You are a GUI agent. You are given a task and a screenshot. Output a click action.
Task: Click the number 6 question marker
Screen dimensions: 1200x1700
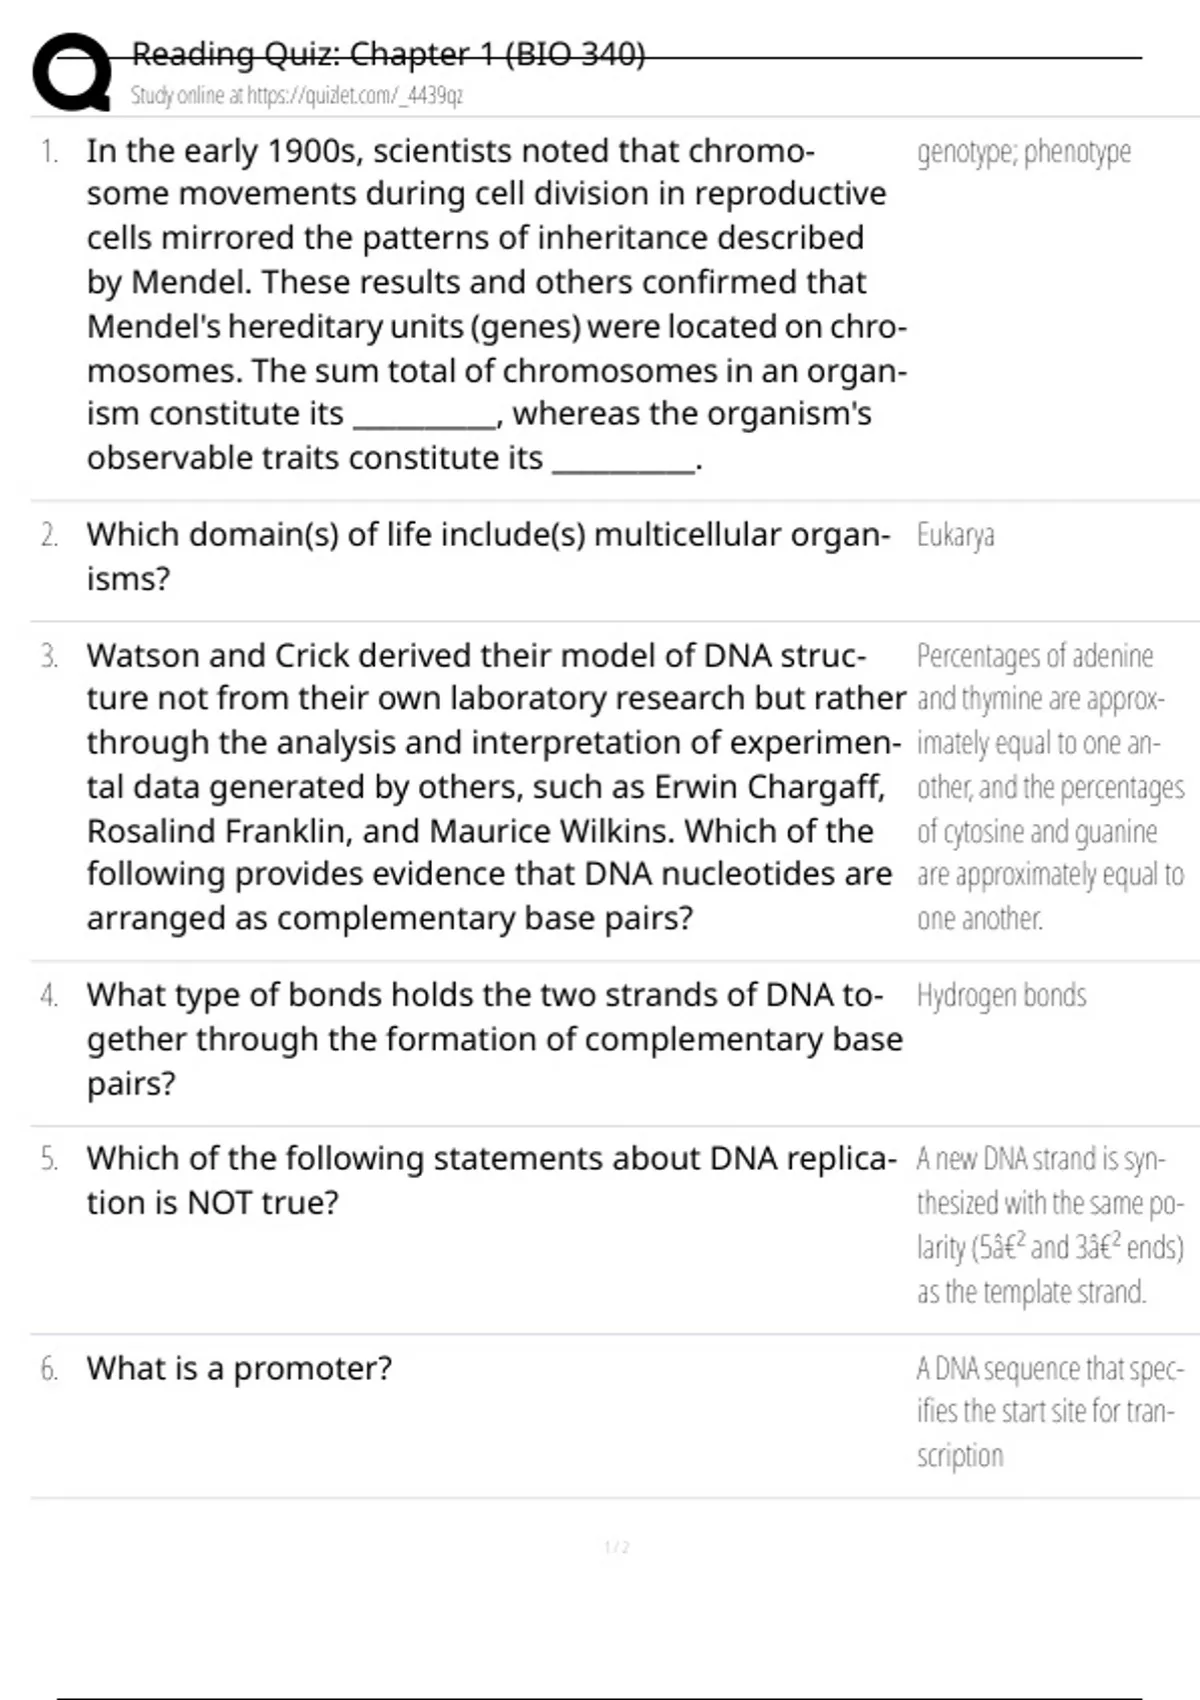(x=49, y=1369)
